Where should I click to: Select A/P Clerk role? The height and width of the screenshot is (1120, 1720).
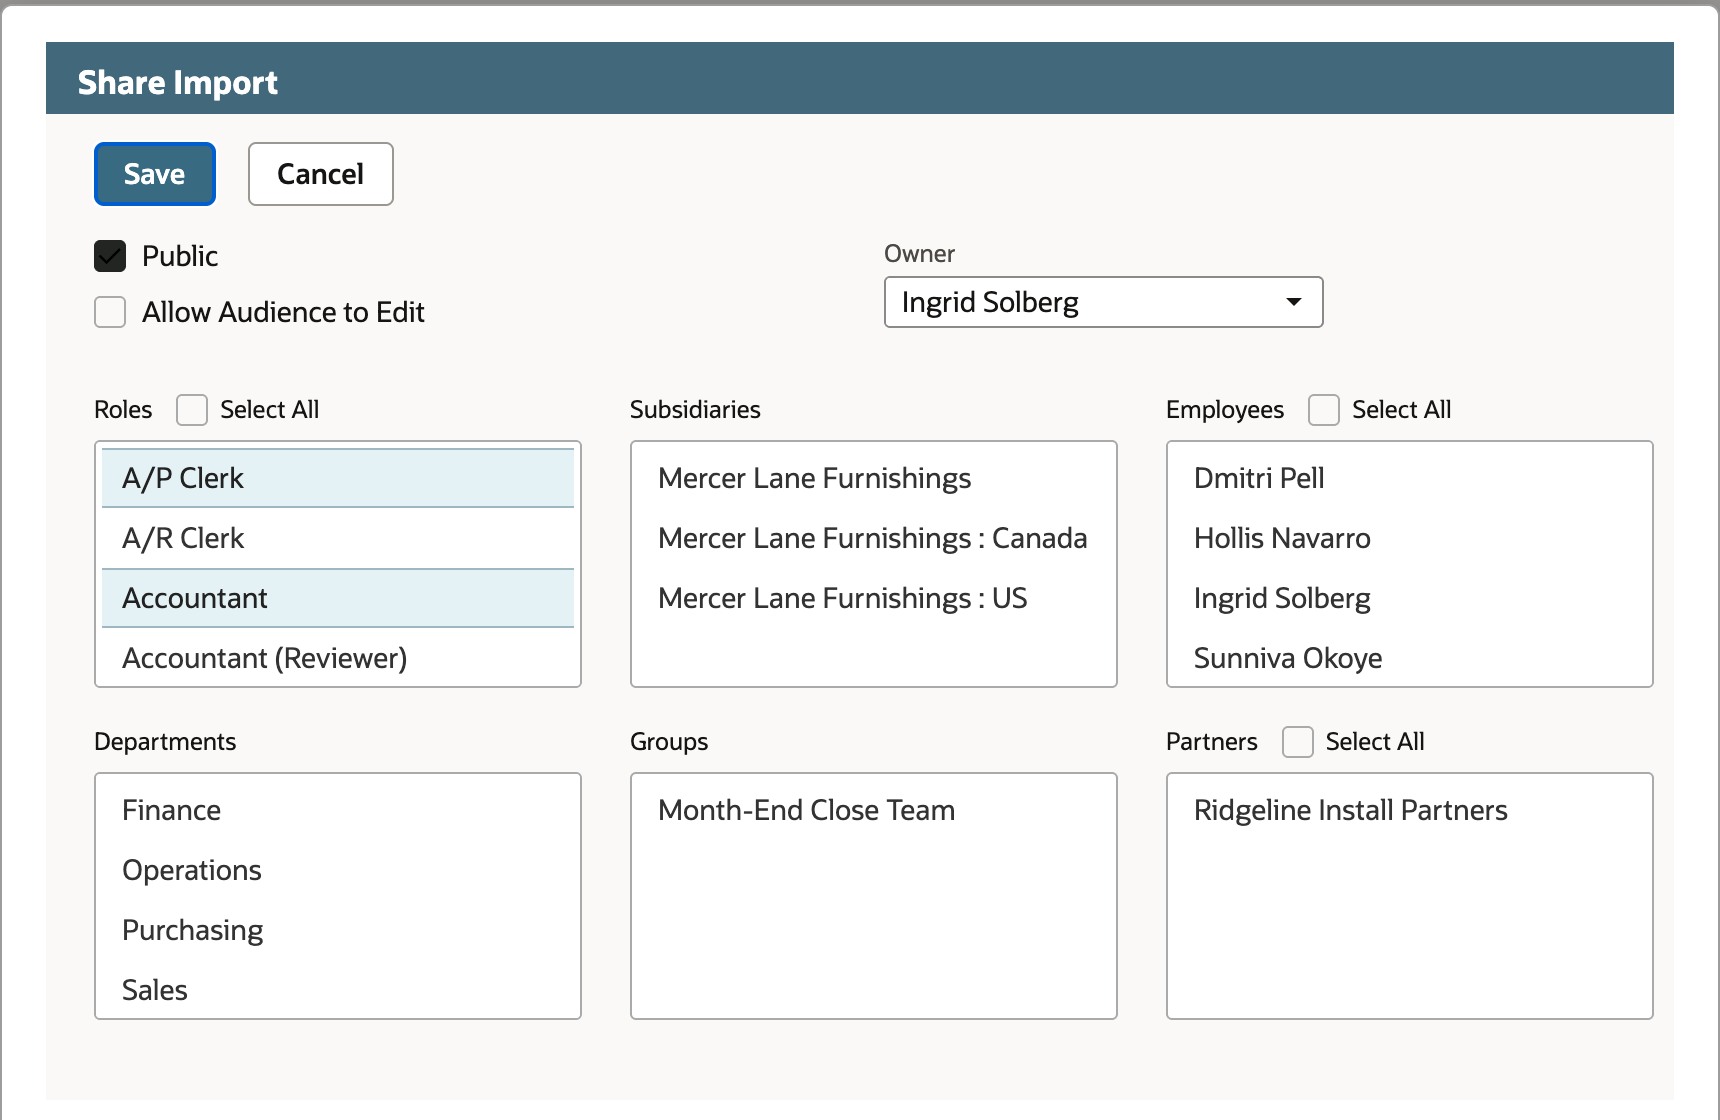[338, 478]
